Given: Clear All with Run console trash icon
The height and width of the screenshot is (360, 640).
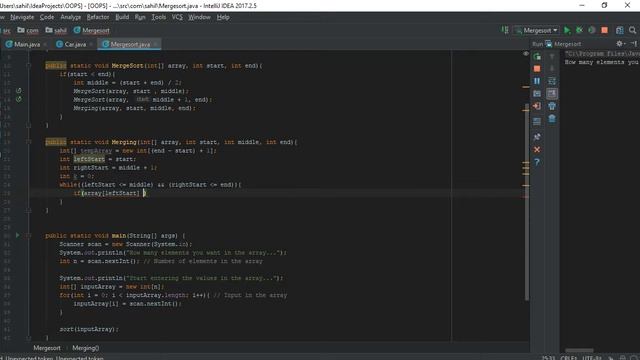Looking at the screenshot, I should 552,119.
